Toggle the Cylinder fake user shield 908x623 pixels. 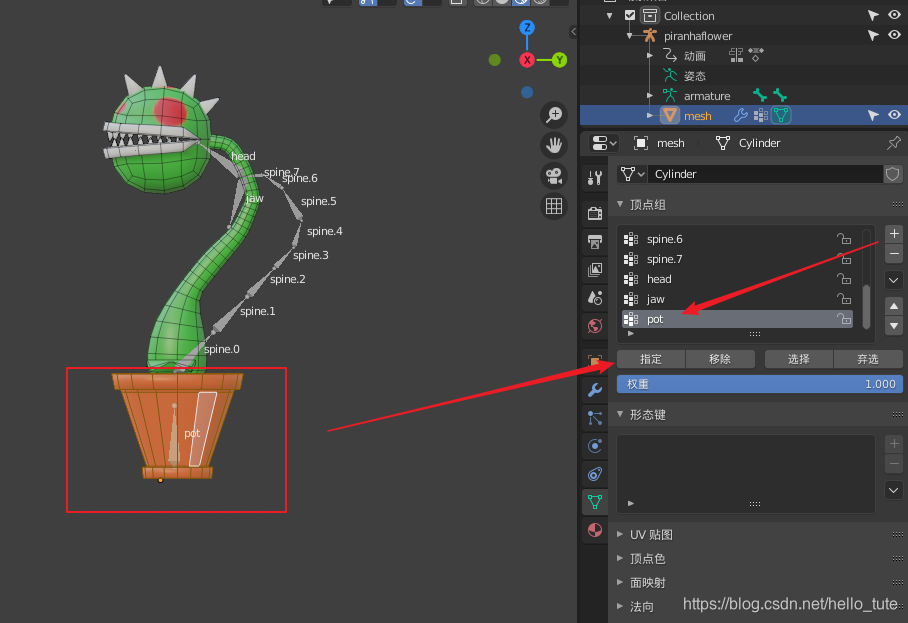coord(892,174)
